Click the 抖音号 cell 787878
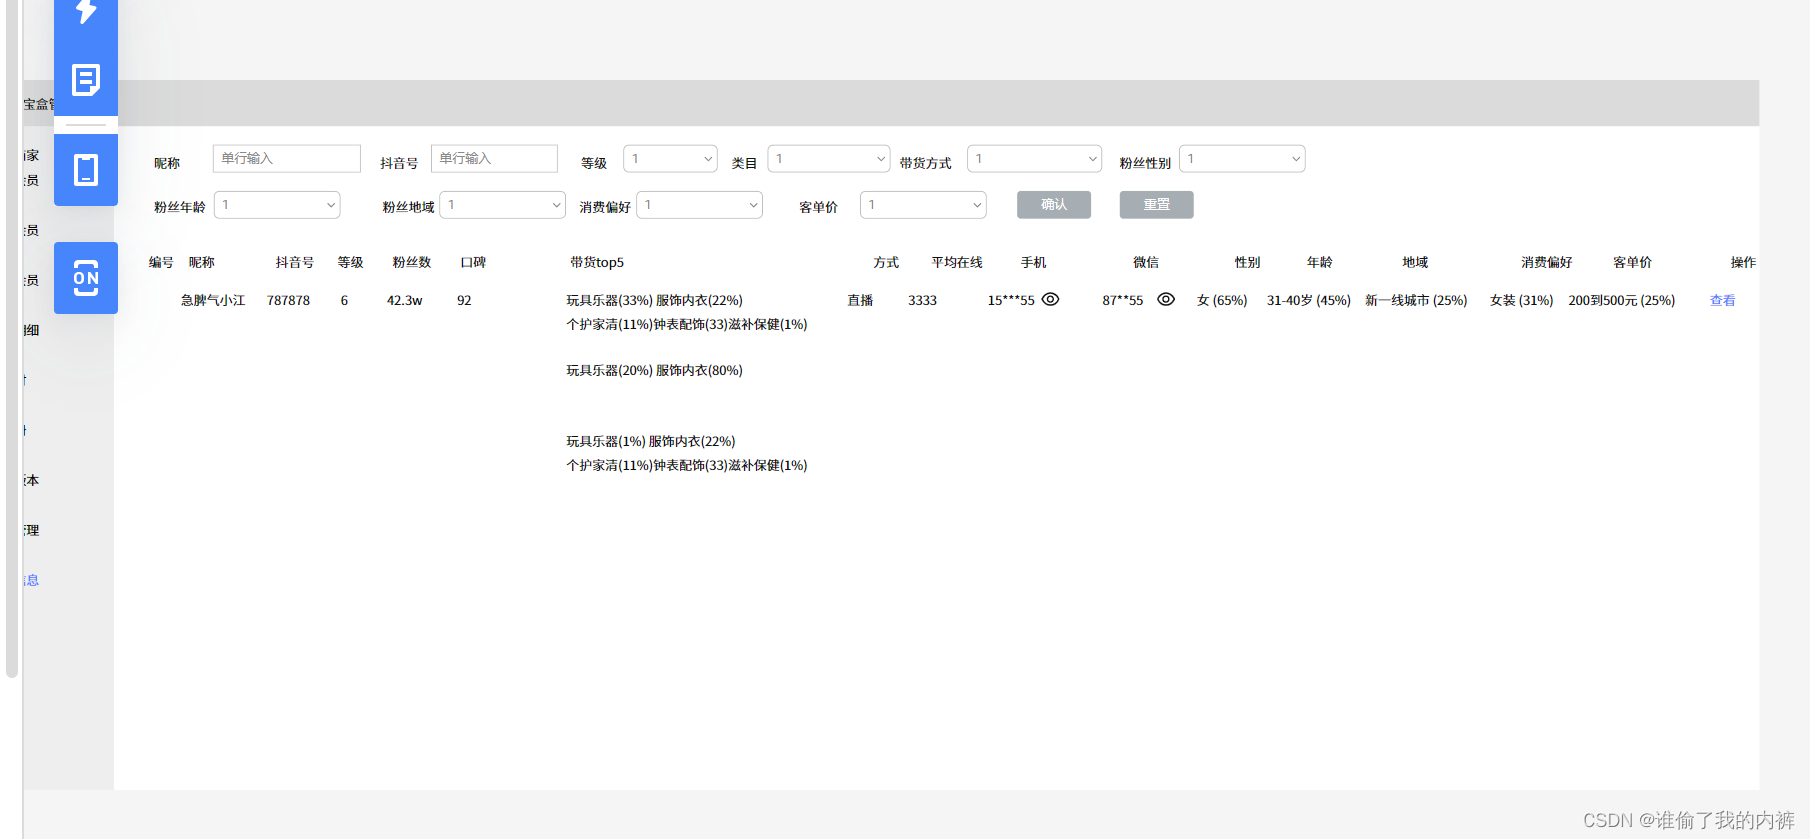This screenshot has height=839, width=1810. [x=288, y=301]
